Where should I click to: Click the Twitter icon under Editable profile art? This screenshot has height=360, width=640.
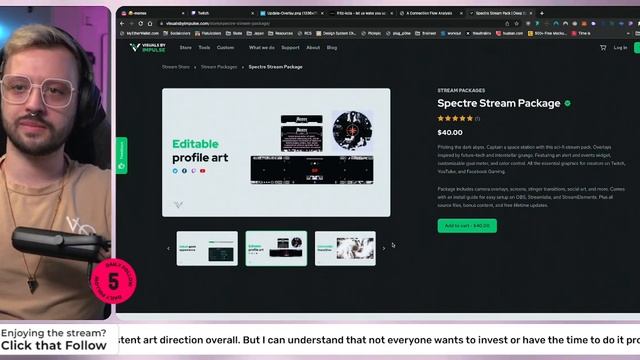[x=175, y=171]
